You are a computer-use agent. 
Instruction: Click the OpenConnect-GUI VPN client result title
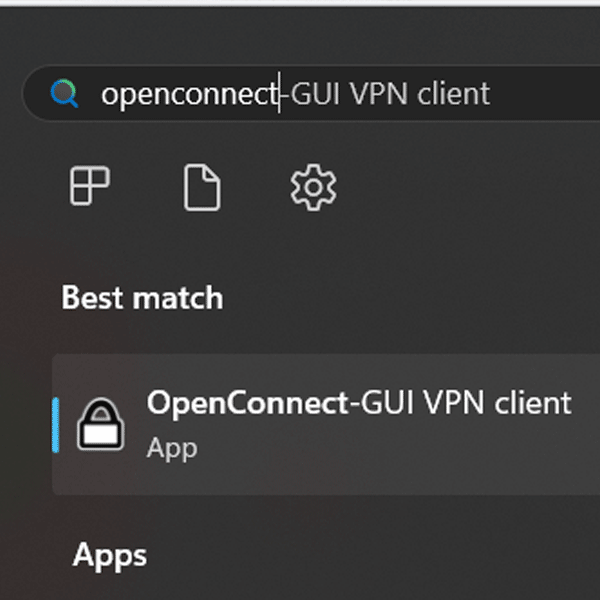pos(359,403)
